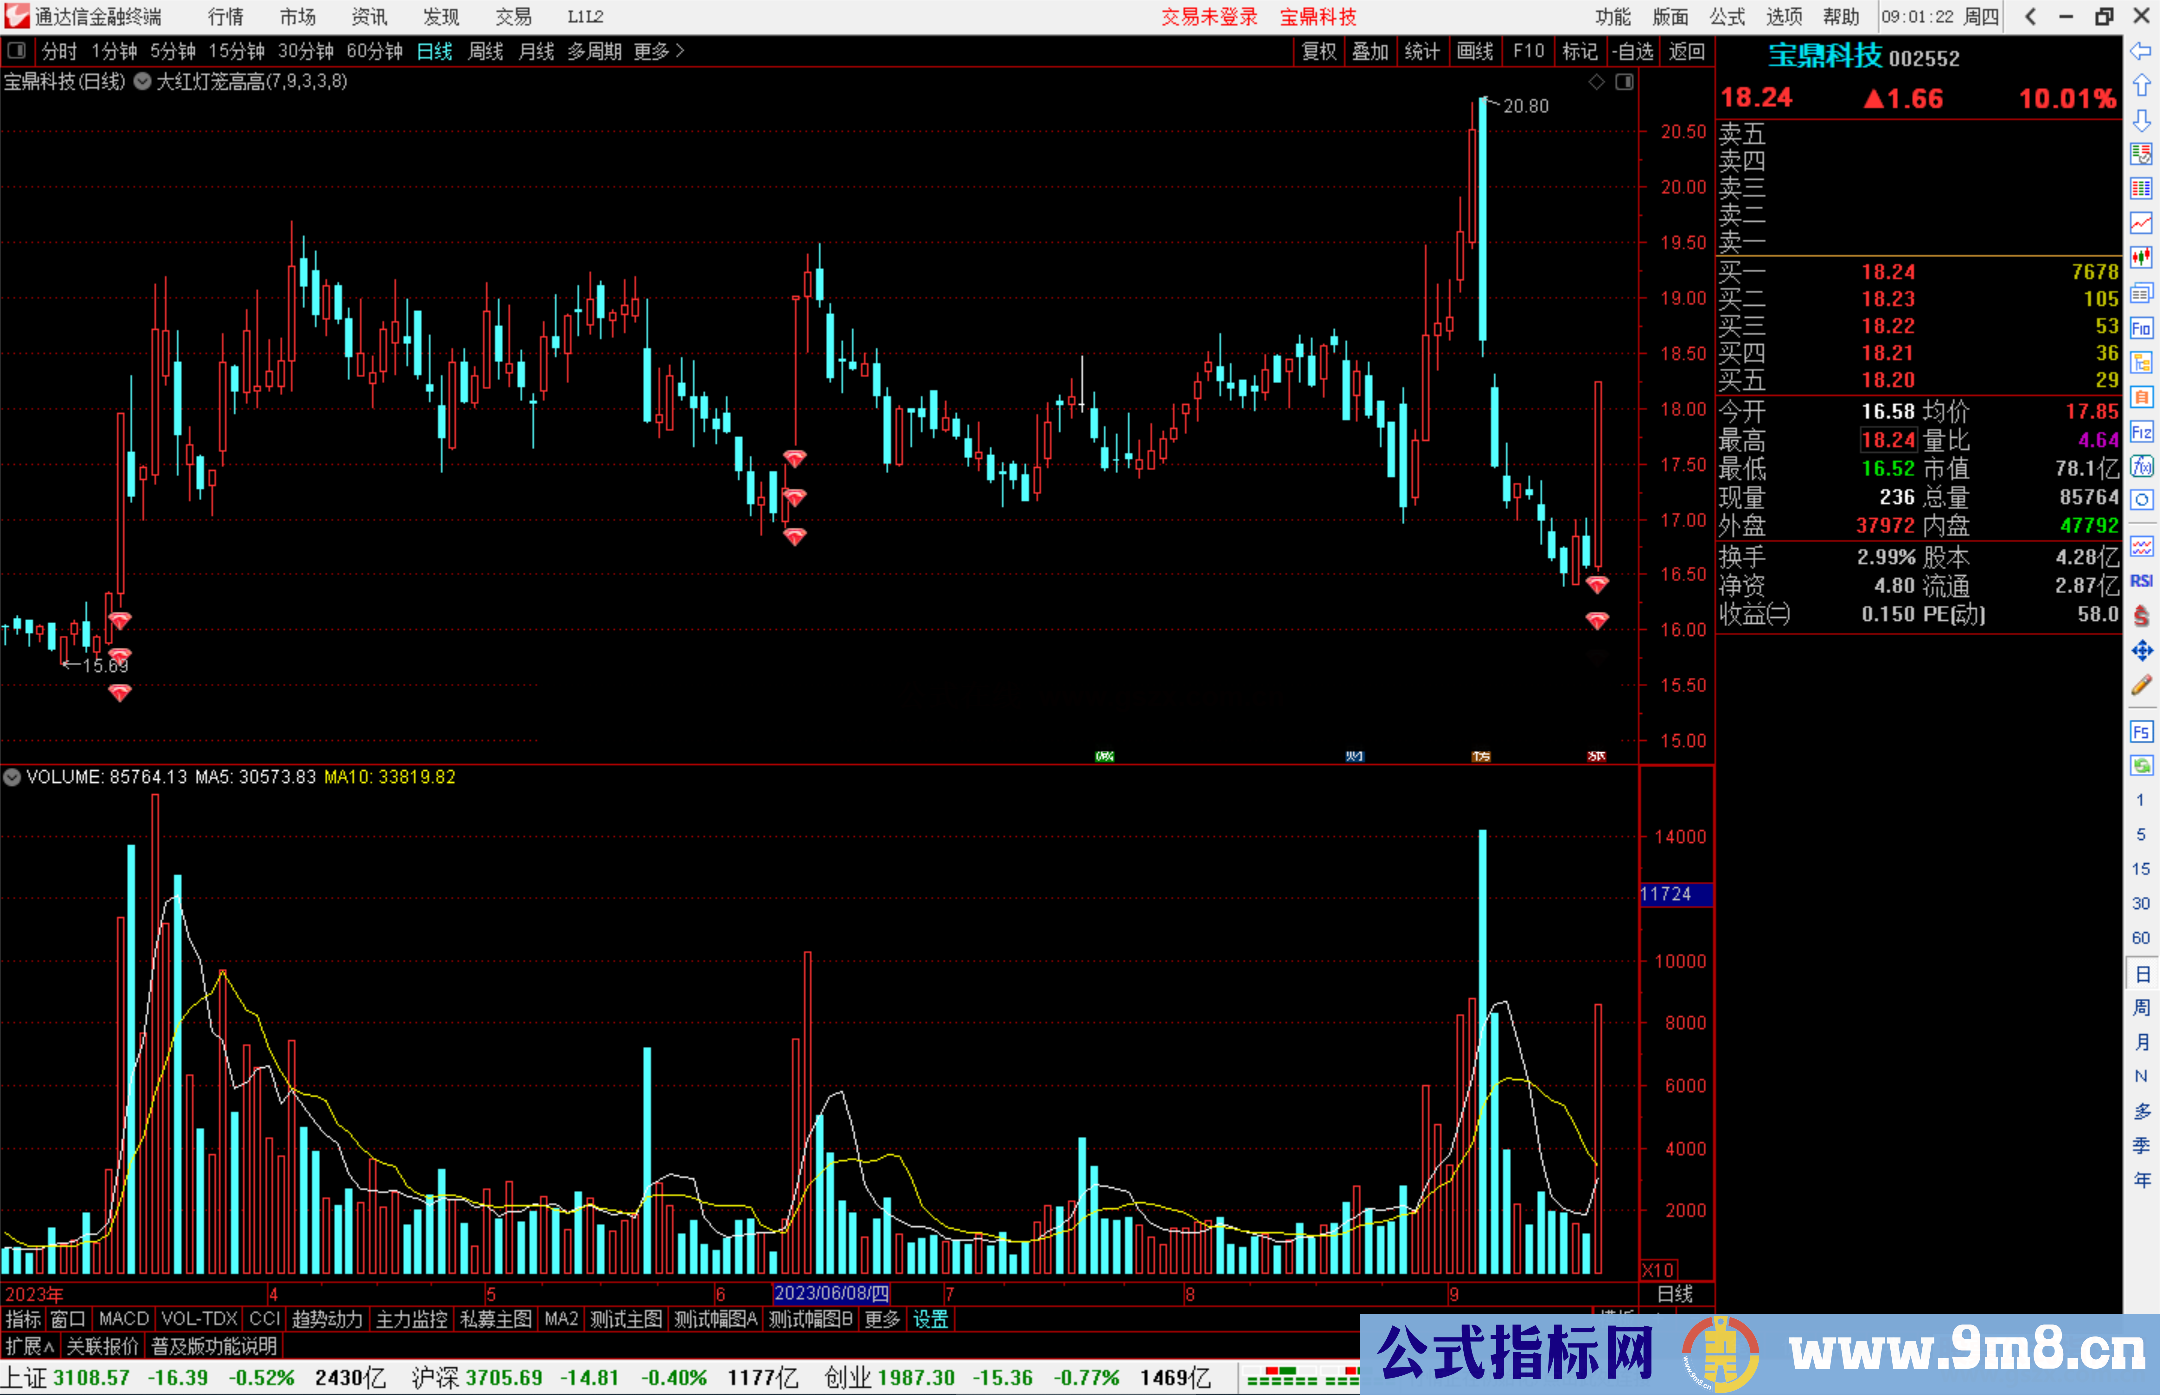Open the F5 sidebar icon

pyautogui.click(x=2141, y=732)
